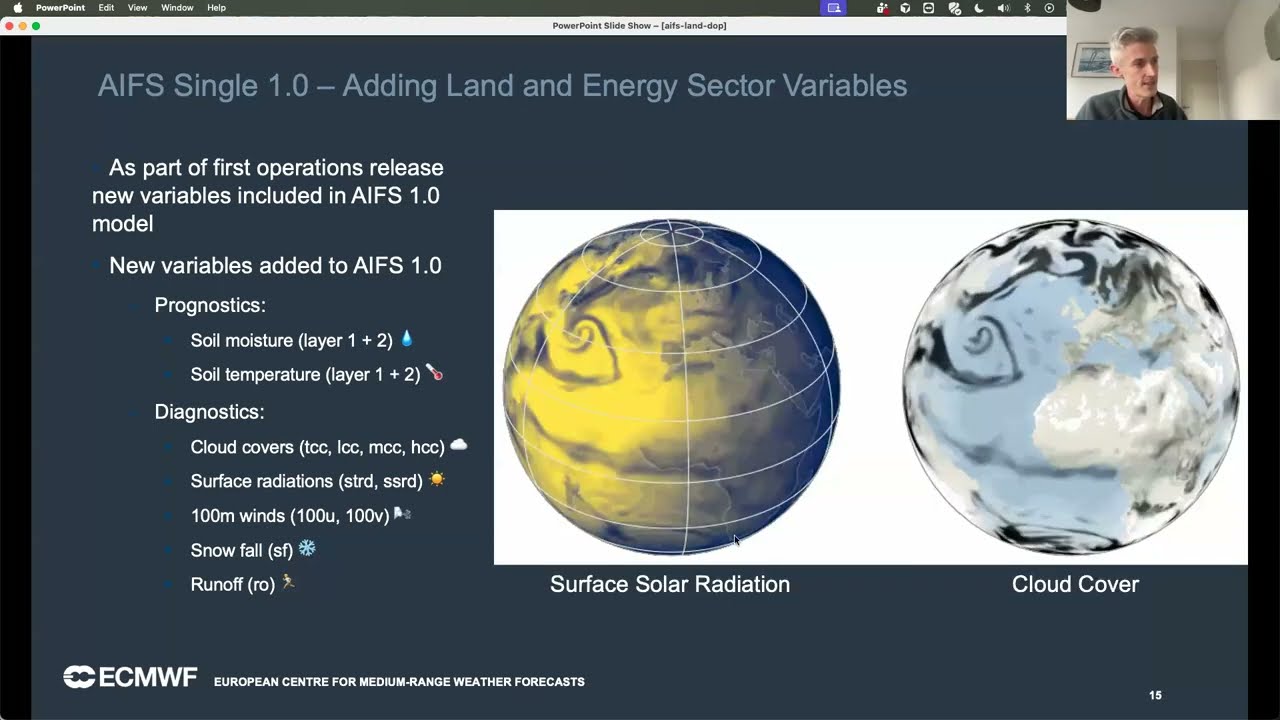Viewport: 1280px width, 720px height.
Task: Open the Bluetooth menu icon
Action: (x=1027, y=8)
